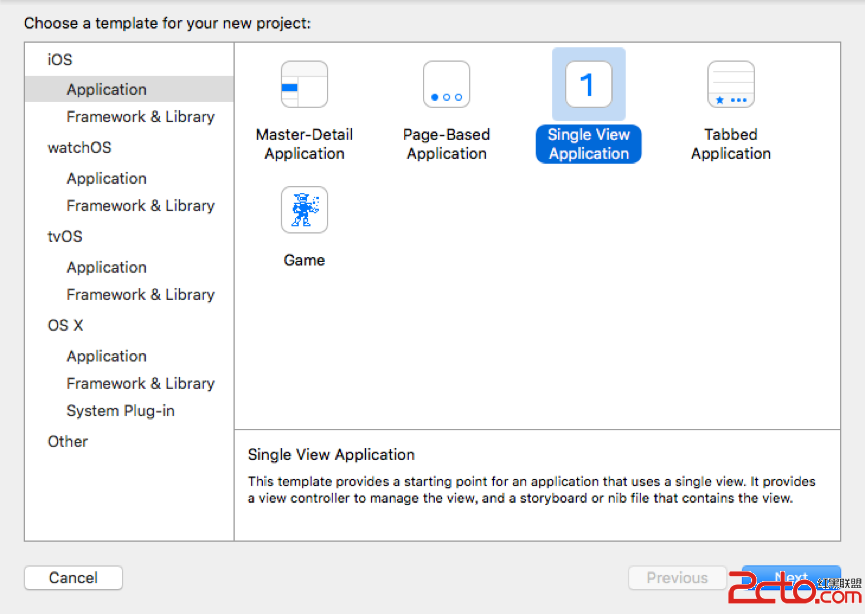865x614 pixels.
Task: Click the watchOS section header
Action: coord(79,148)
